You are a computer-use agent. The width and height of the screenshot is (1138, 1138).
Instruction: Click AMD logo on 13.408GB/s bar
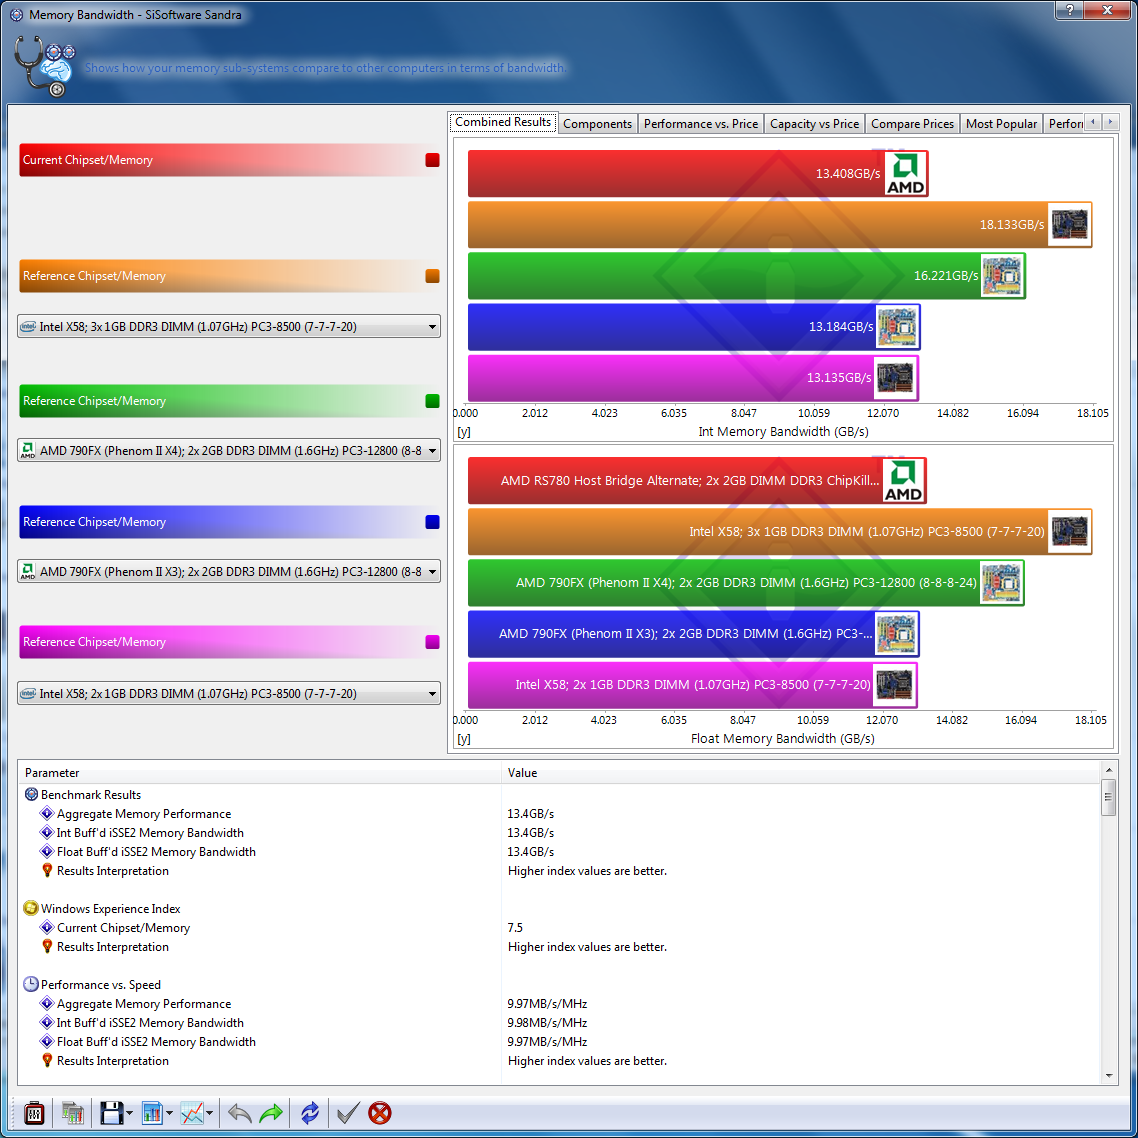906,173
